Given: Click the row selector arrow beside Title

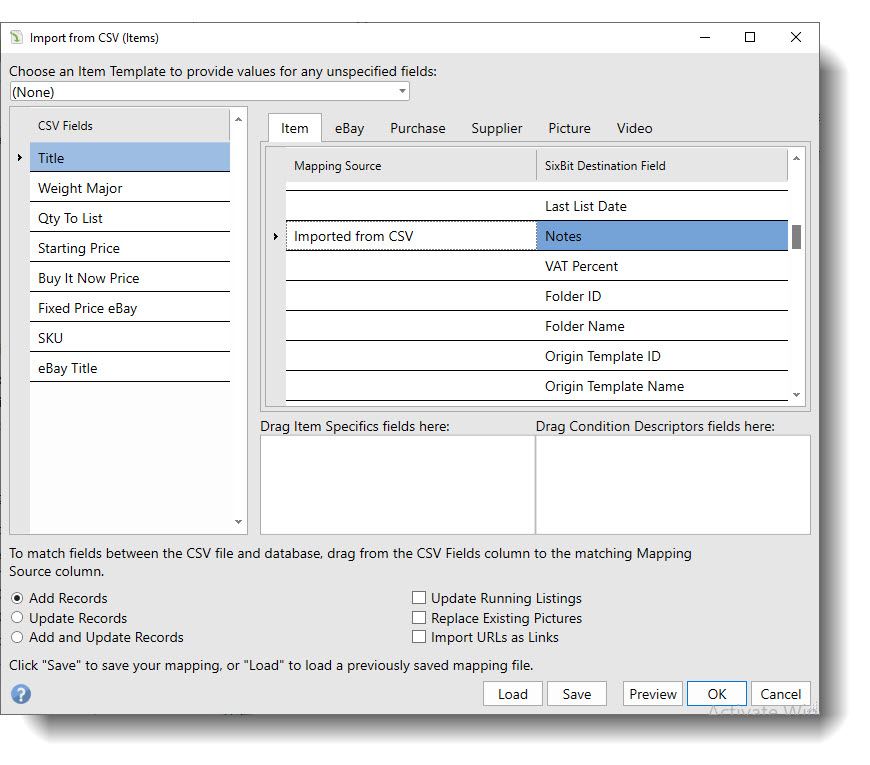Looking at the screenshot, I should (20, 158).
